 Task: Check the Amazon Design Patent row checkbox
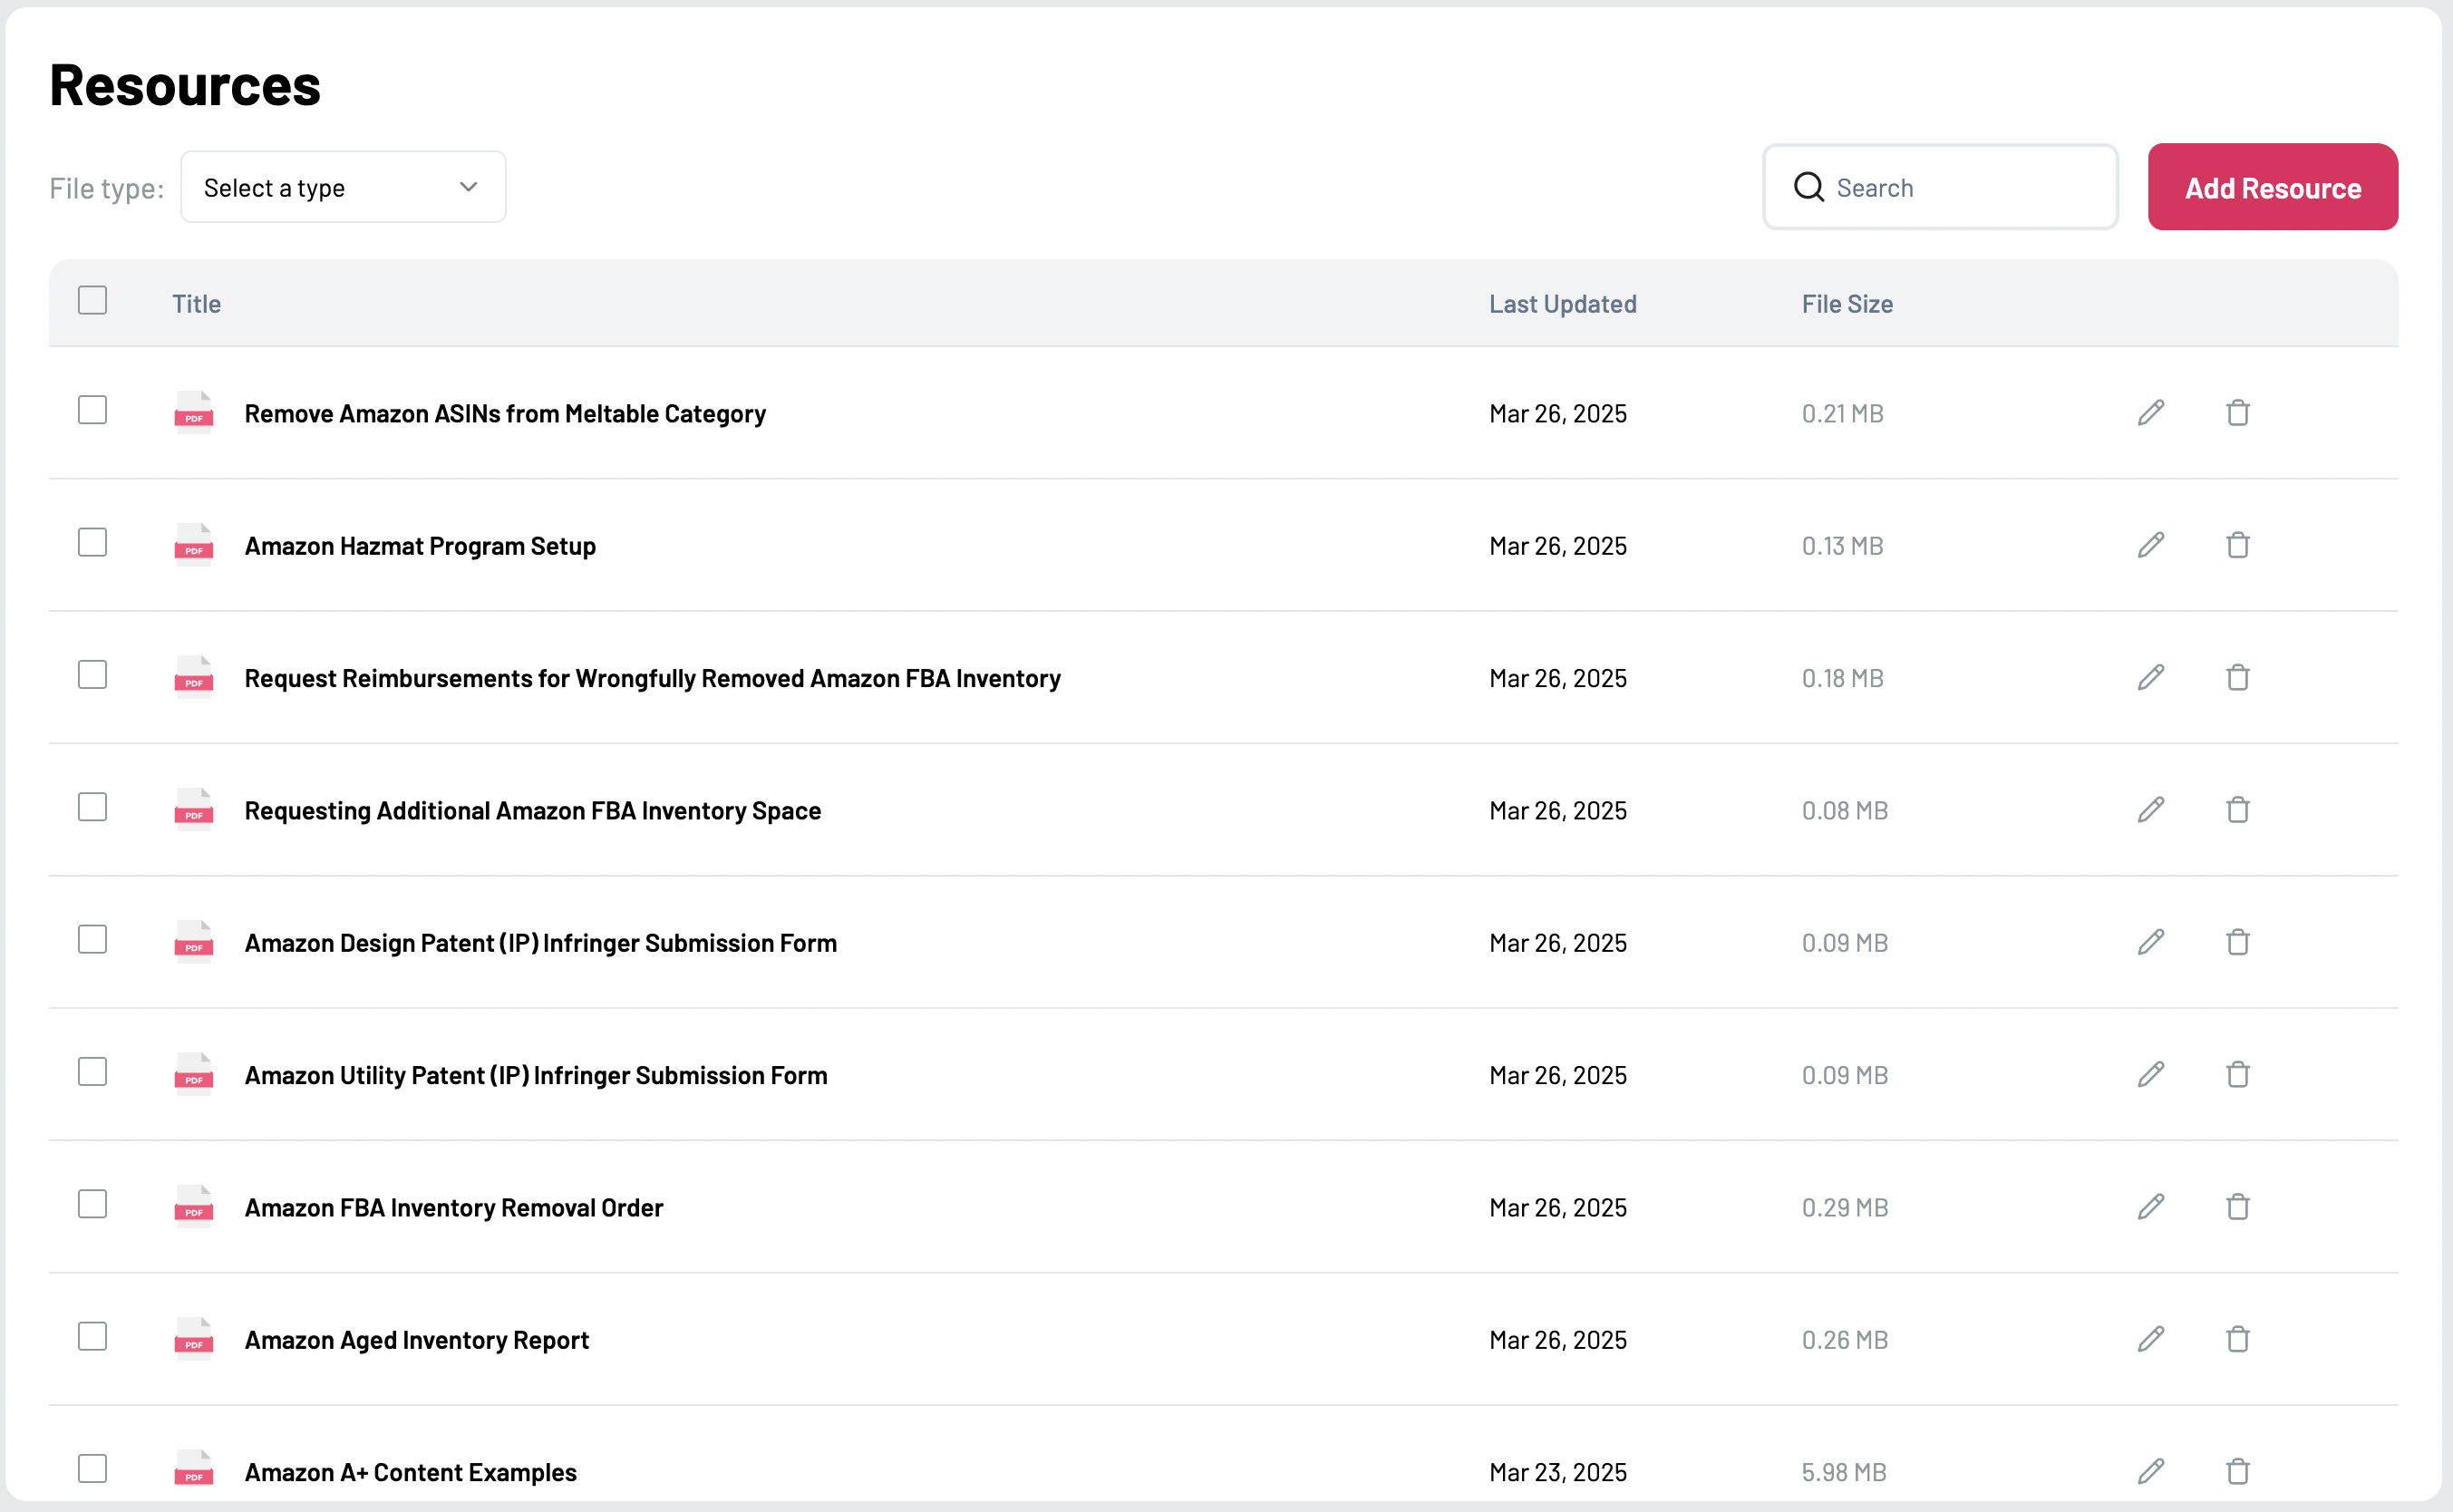(92, 939)
